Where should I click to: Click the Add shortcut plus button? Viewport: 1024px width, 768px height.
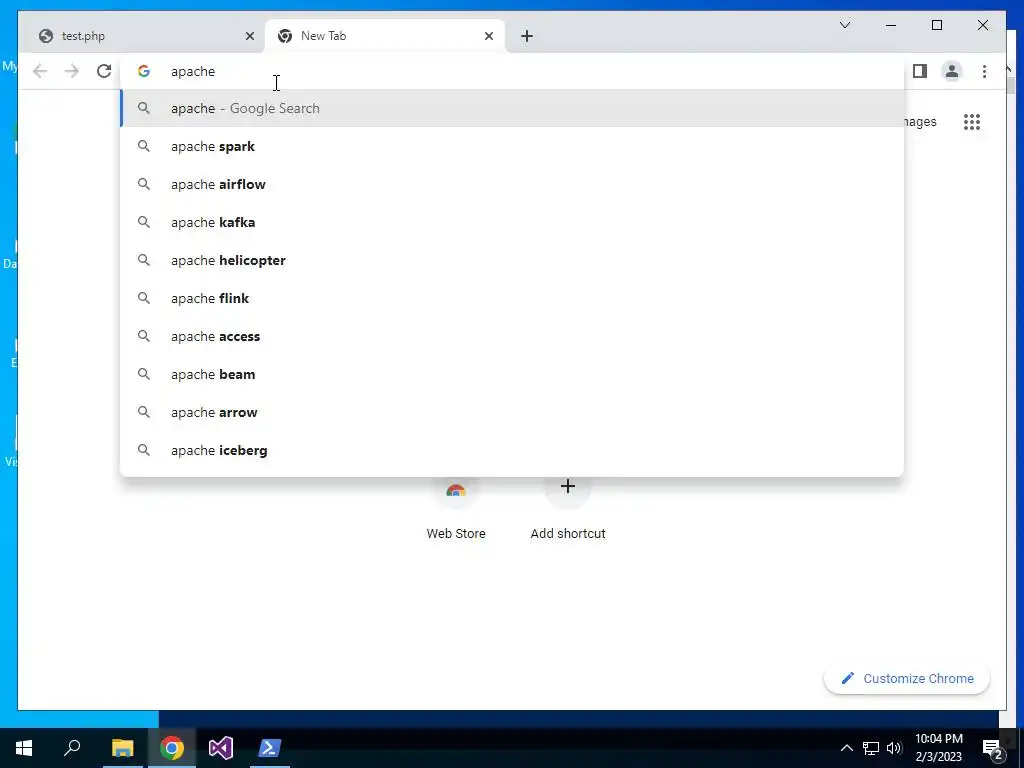568,487
